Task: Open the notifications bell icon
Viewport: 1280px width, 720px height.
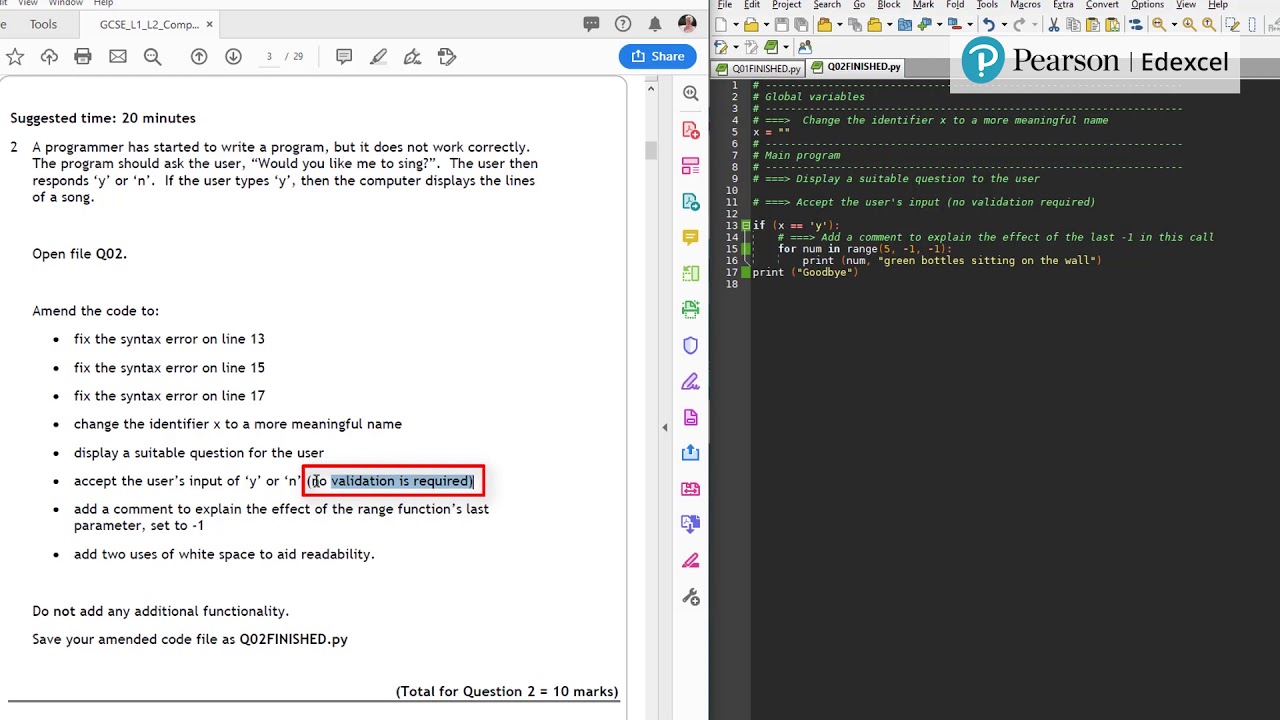Action: point(655,24)
